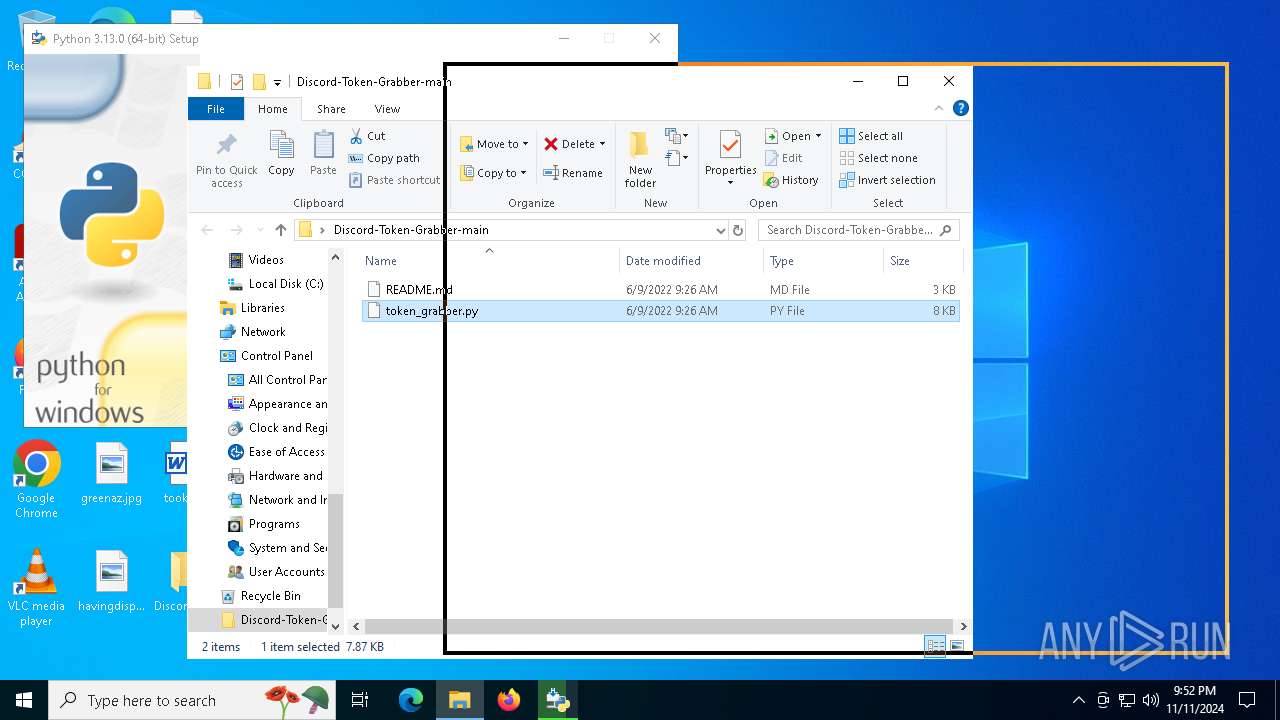
Task: Expand the Open button dropdown
Action: 818,136
